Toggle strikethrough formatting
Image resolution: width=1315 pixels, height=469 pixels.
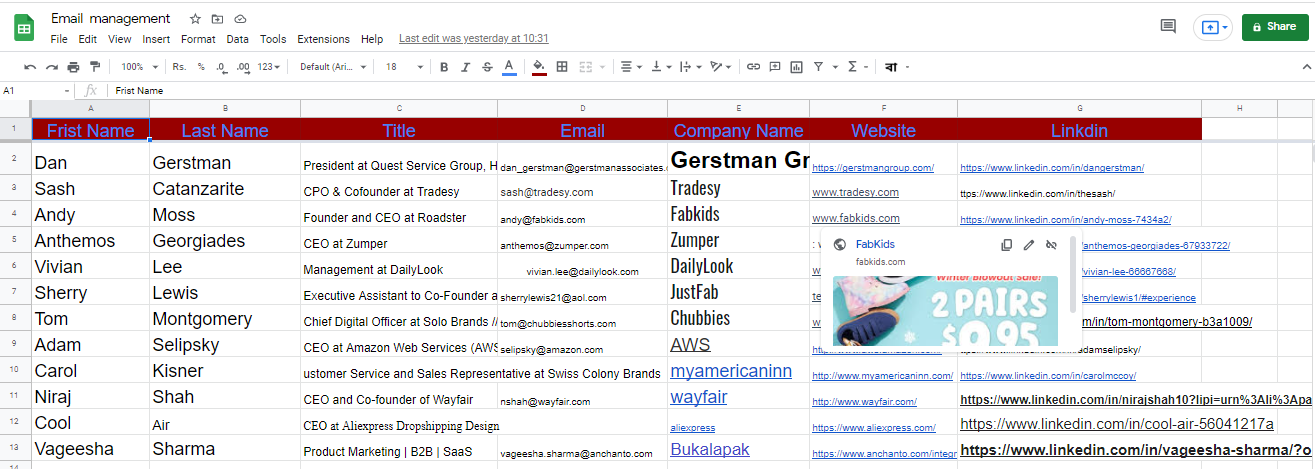coord(487,67)
